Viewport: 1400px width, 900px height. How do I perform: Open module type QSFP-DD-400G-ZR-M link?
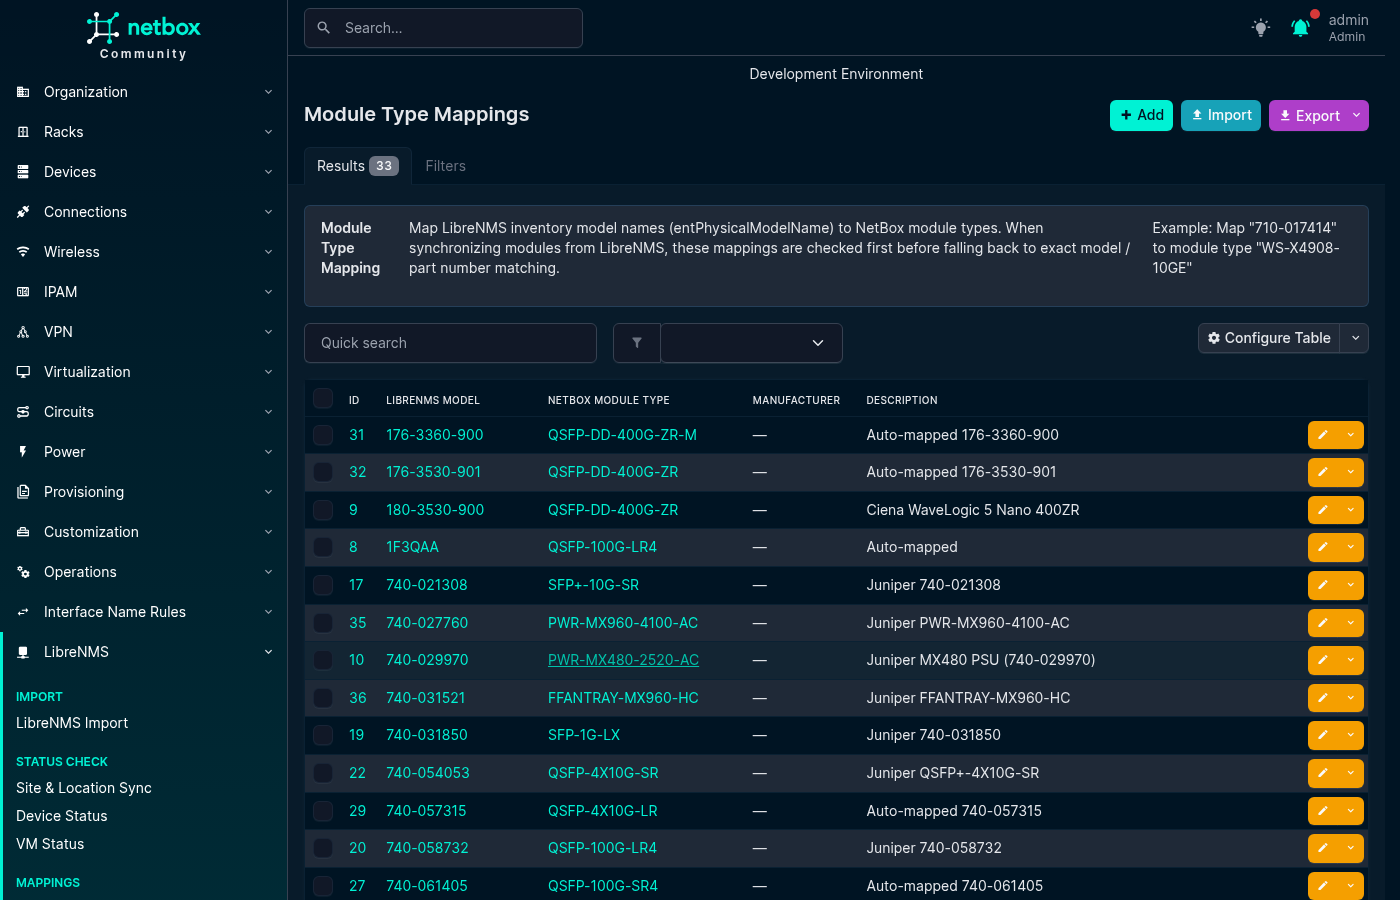pos(622,435)
